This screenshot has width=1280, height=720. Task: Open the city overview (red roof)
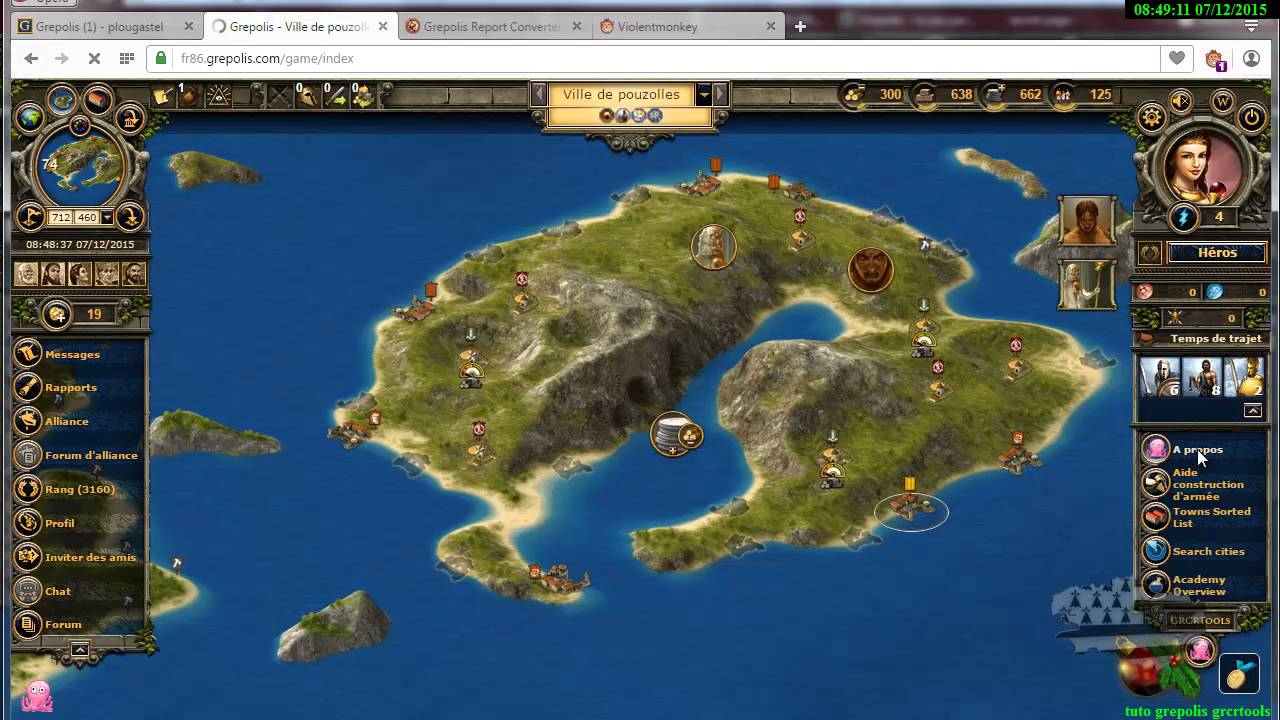click(x=97, y=100)
